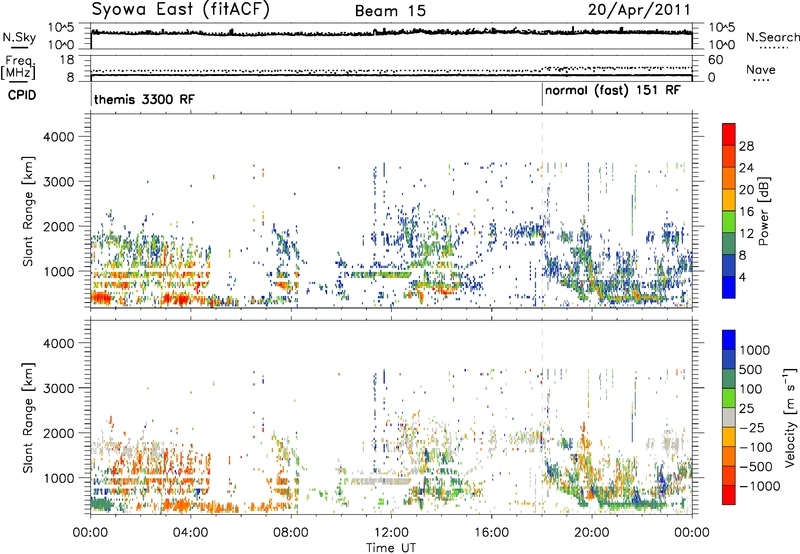This screenshot has height=554, width=800.
Task: Click the "-25" Velocity colorbar tick label
Action: (753, 427)
